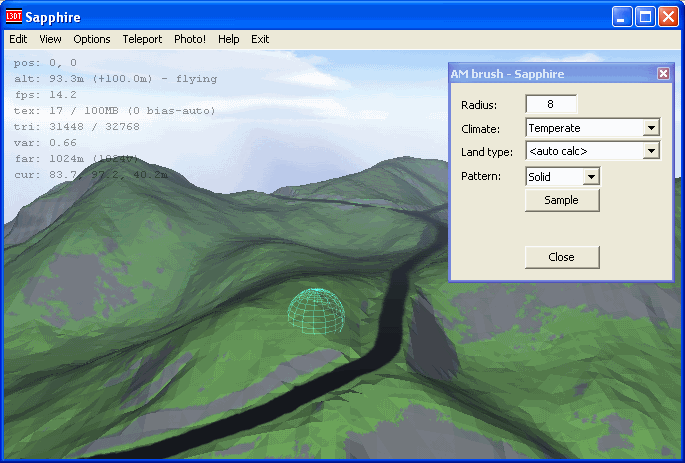Click the Photo! menu item

click(x=190, y=39)
